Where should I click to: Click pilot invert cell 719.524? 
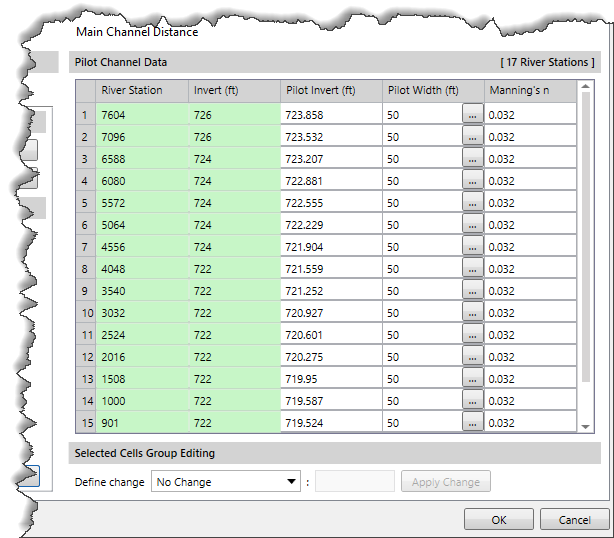(x=331, y=422)
